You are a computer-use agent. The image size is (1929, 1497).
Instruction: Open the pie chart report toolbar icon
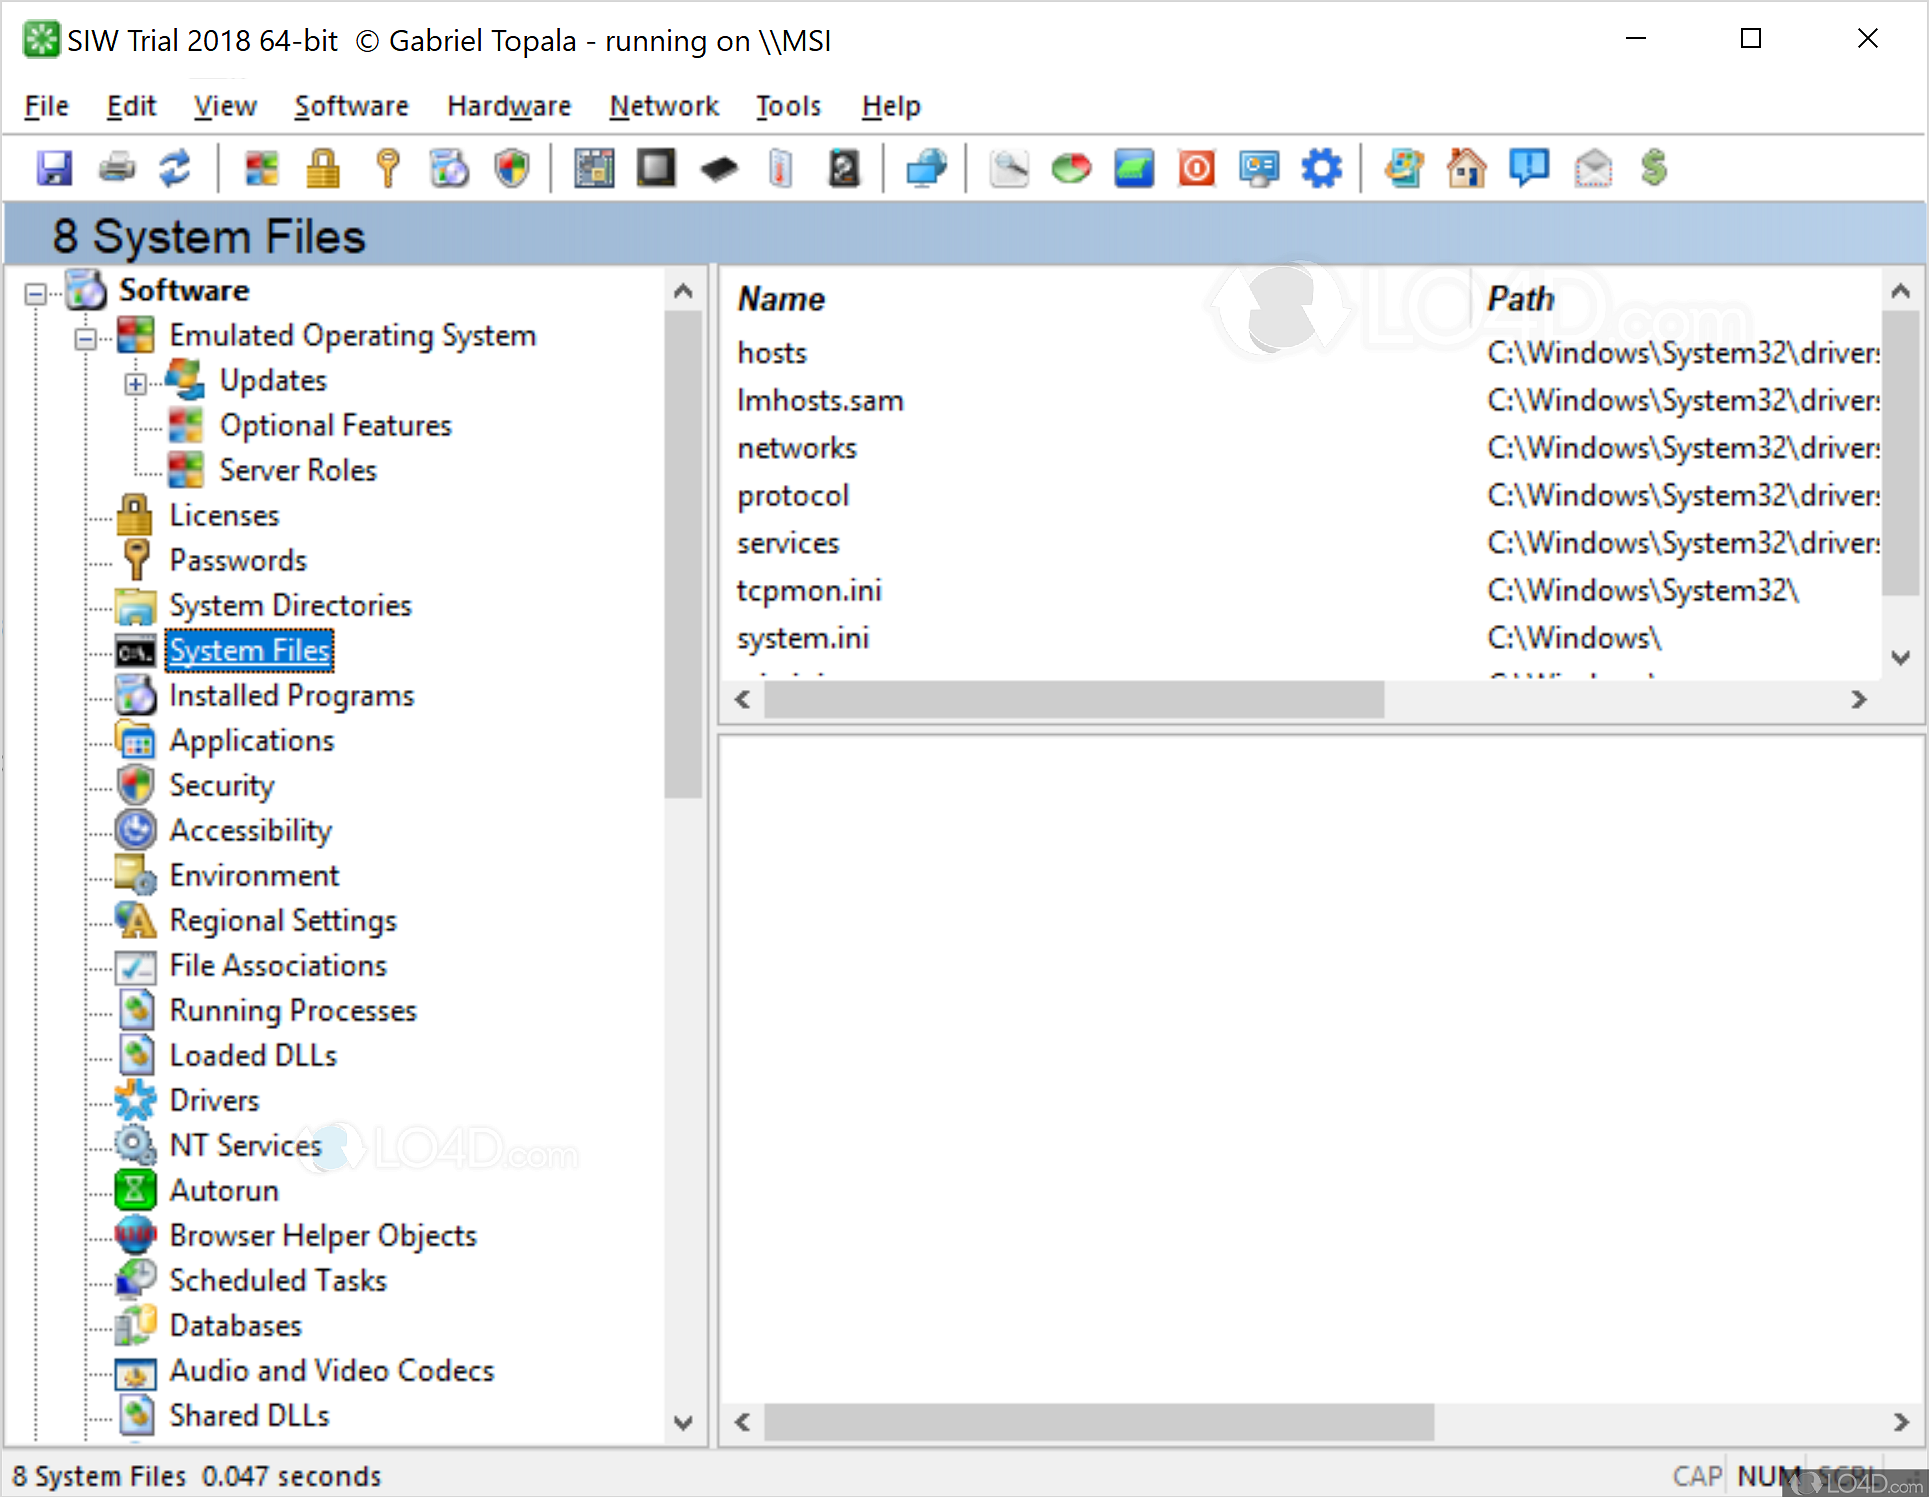[x=1070, y=168]
